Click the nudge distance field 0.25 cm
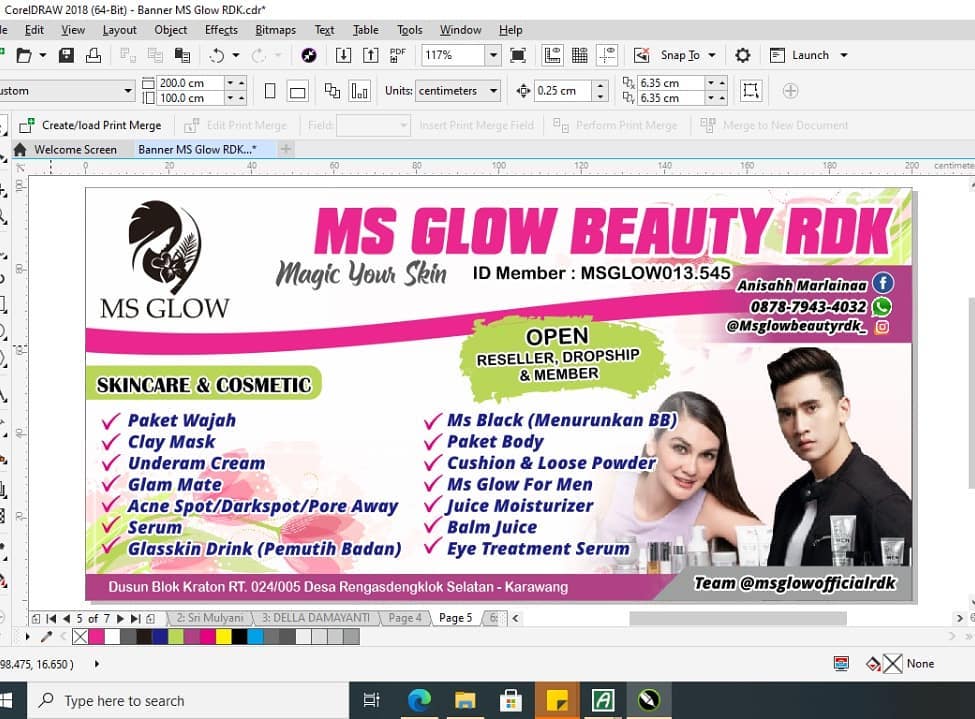The width and height of the screenshot is (975, 719). [x=562, y=91]
